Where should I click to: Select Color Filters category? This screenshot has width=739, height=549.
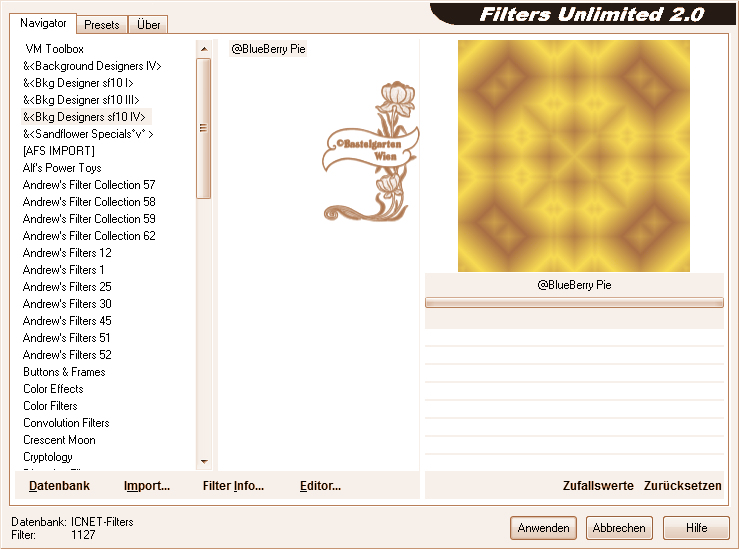(x=50, y=406)
